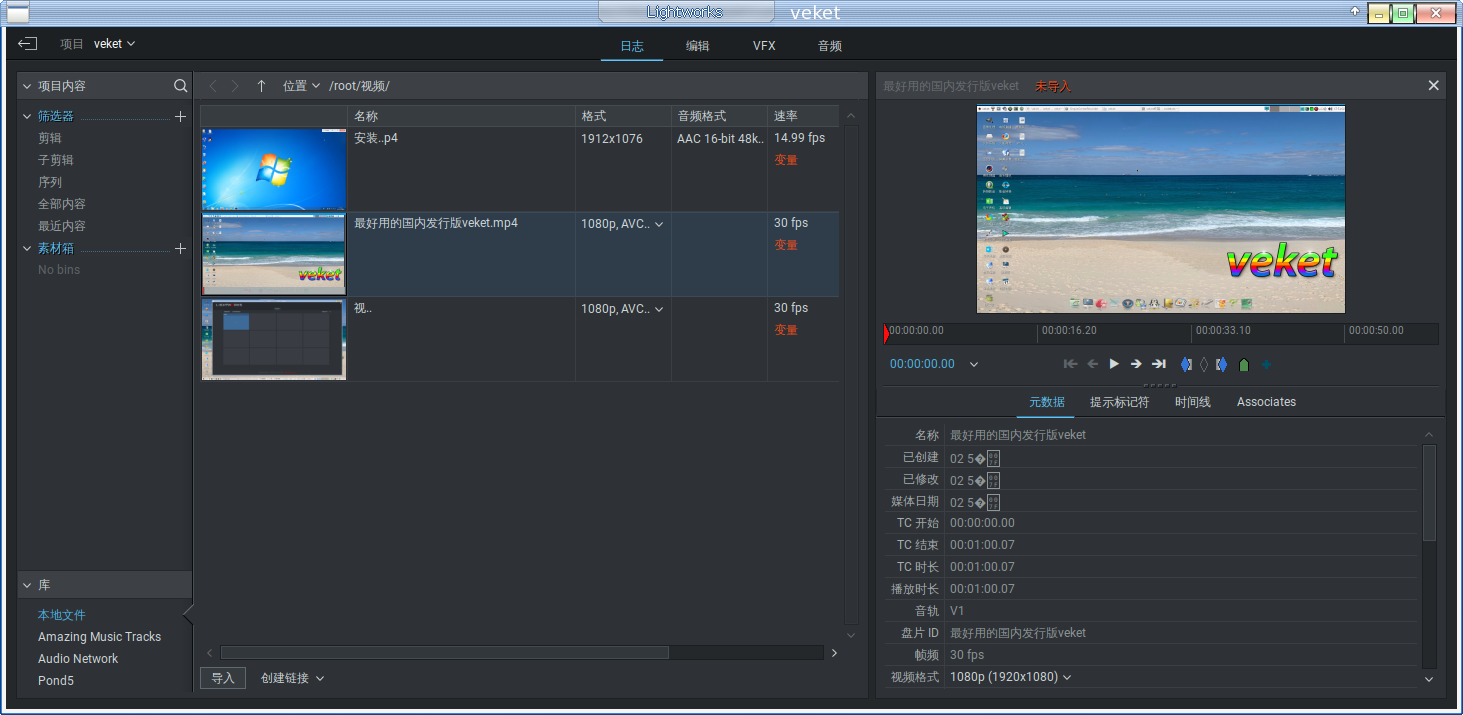Collapse the 项目内容 panel
This screenshot has height=715, width=1463.
(x=27, y=86)
